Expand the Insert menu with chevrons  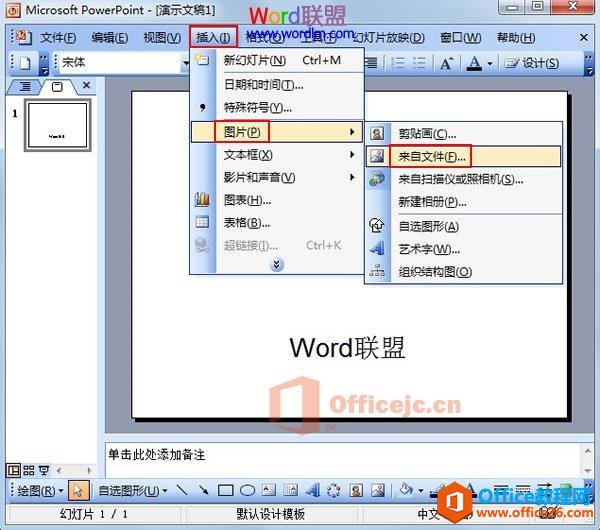pos(276,264)
